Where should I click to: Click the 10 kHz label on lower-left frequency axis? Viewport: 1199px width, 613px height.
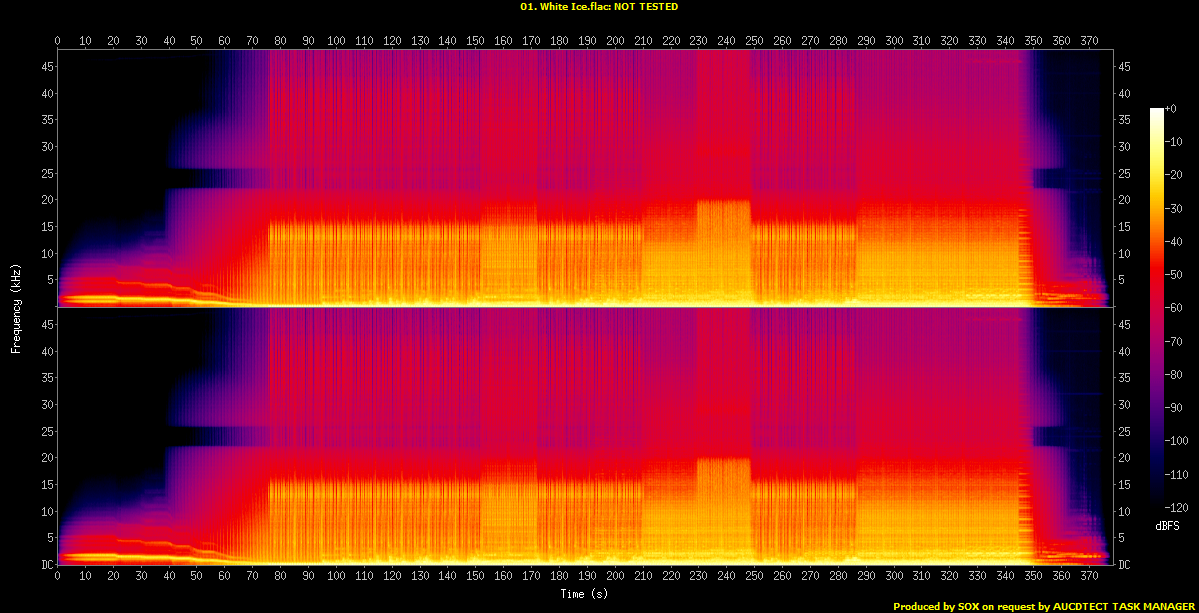coord(45,511)
